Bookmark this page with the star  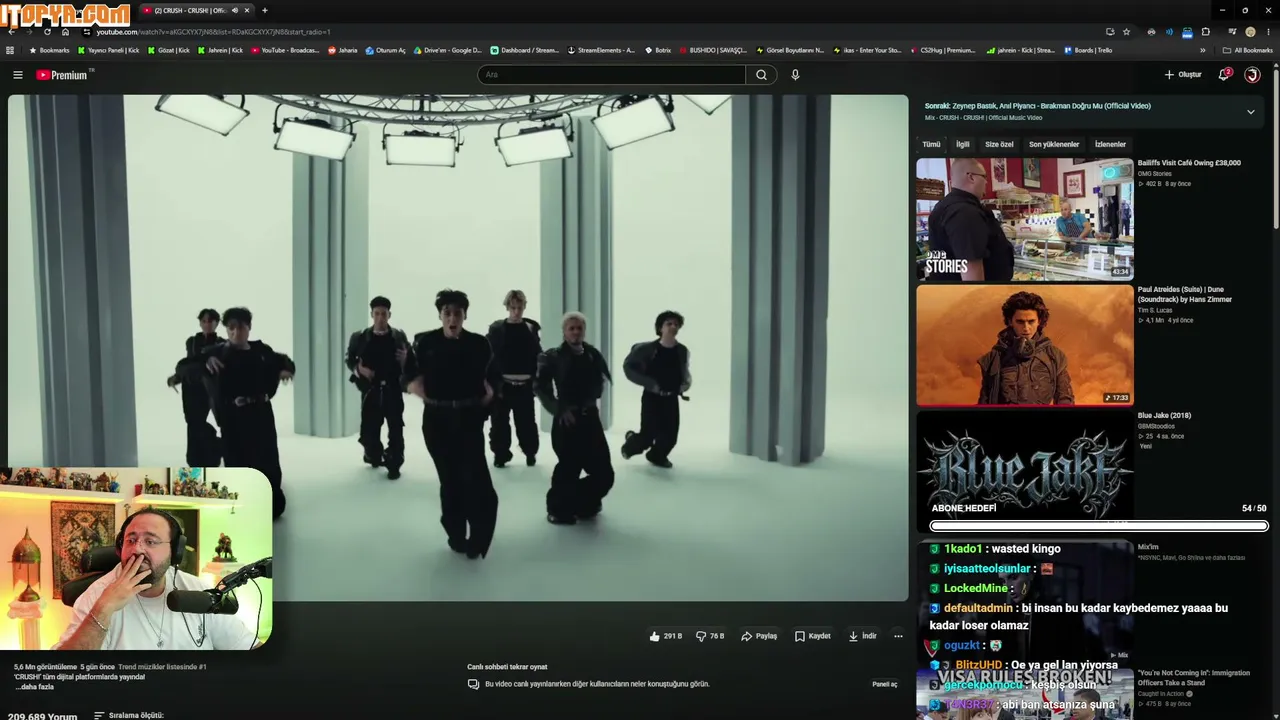click(1127, 32)
